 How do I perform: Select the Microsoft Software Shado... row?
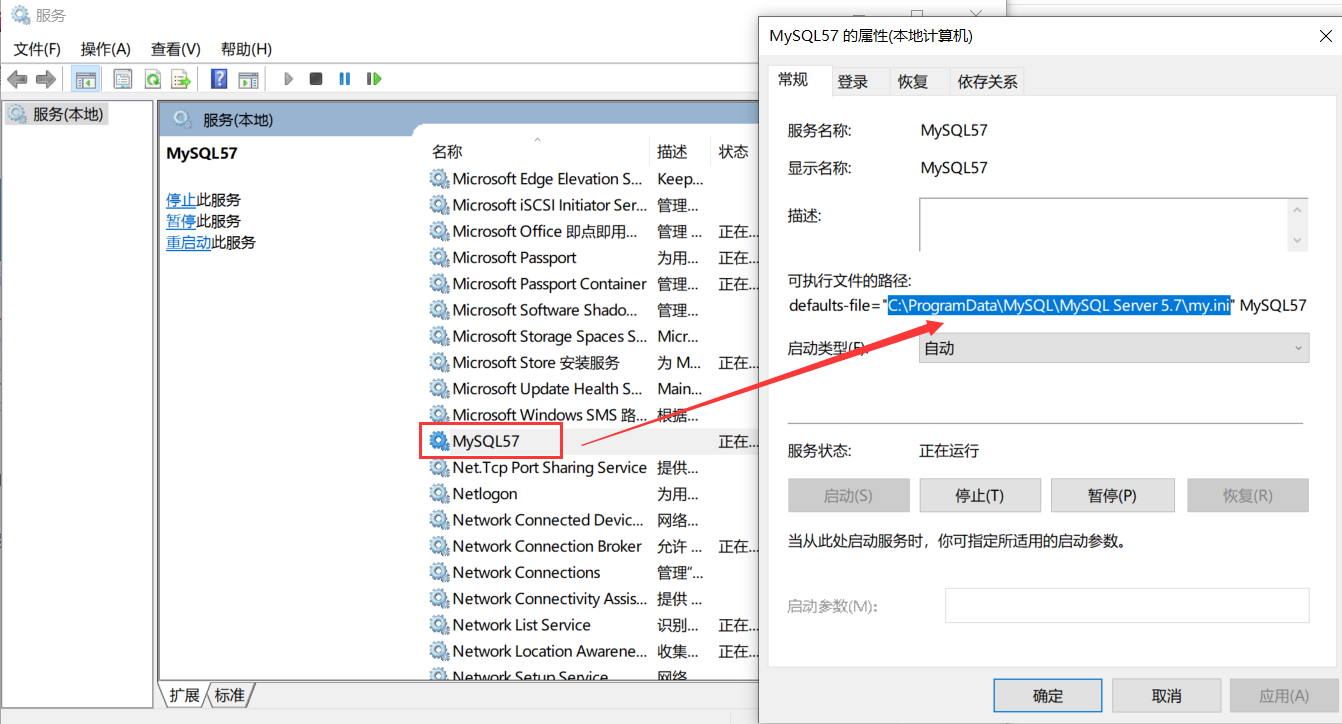pyautogui.click(x=593, y=310)
